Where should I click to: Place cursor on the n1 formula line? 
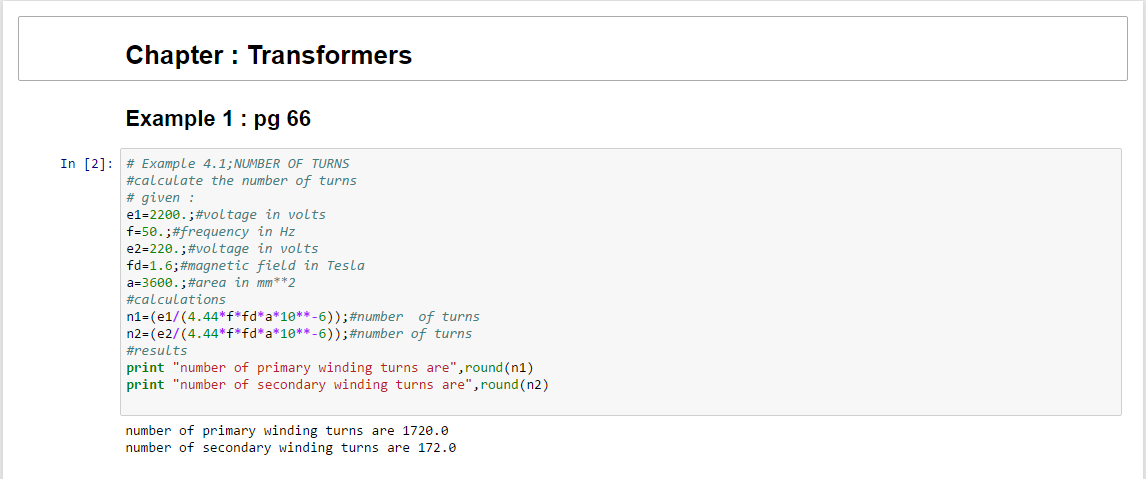pos(302,317)
